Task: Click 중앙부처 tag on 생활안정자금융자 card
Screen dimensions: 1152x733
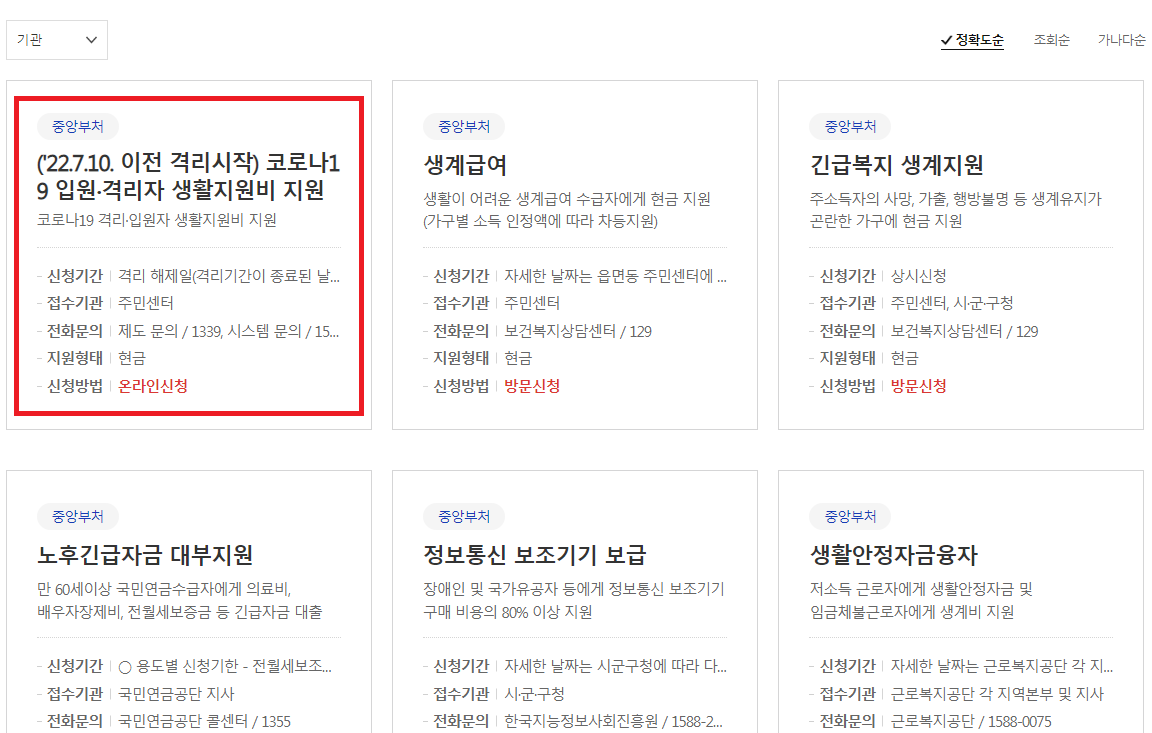Action: [x=850, y=516]
